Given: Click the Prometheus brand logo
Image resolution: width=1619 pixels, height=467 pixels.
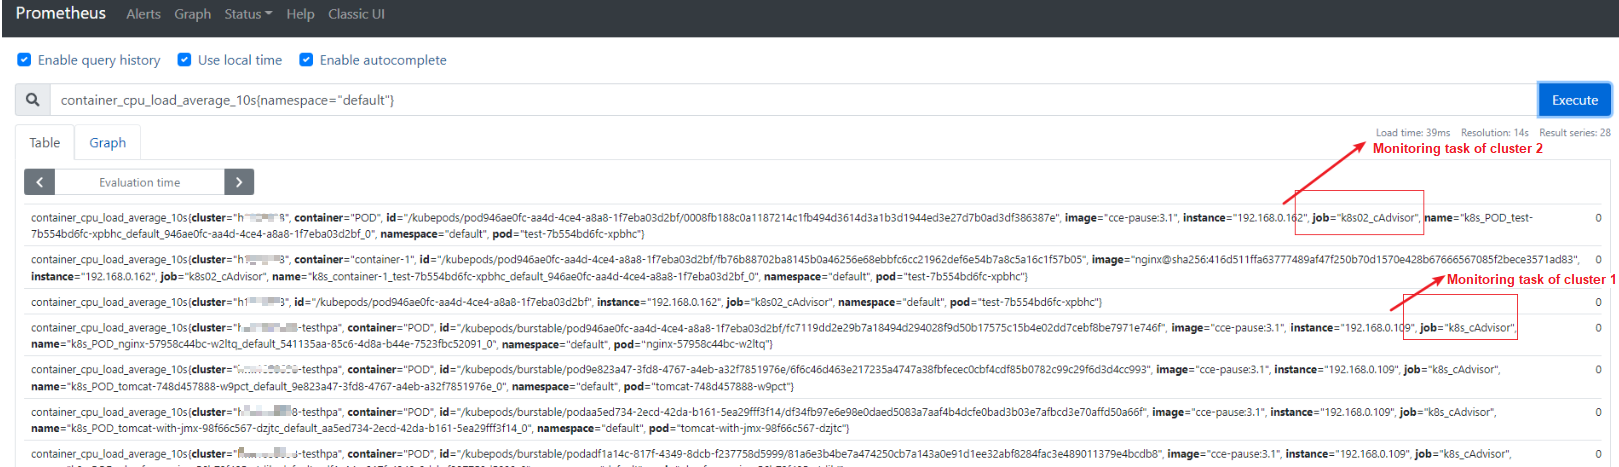Looking at the screenshot, I should (x=60, y=13).
